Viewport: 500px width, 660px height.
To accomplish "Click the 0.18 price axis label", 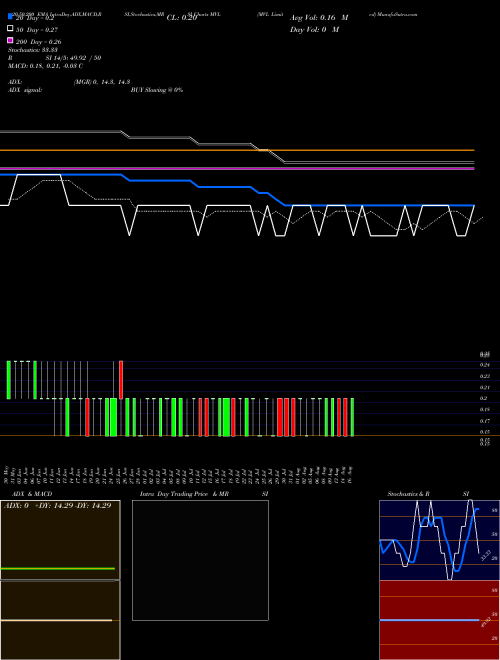I will click(x=484, y=409).
